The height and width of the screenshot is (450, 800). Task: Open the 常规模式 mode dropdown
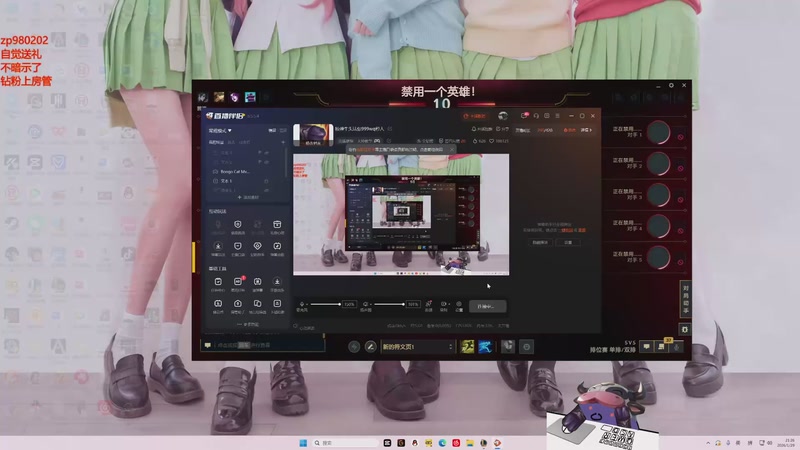click(x=220, y=131)
